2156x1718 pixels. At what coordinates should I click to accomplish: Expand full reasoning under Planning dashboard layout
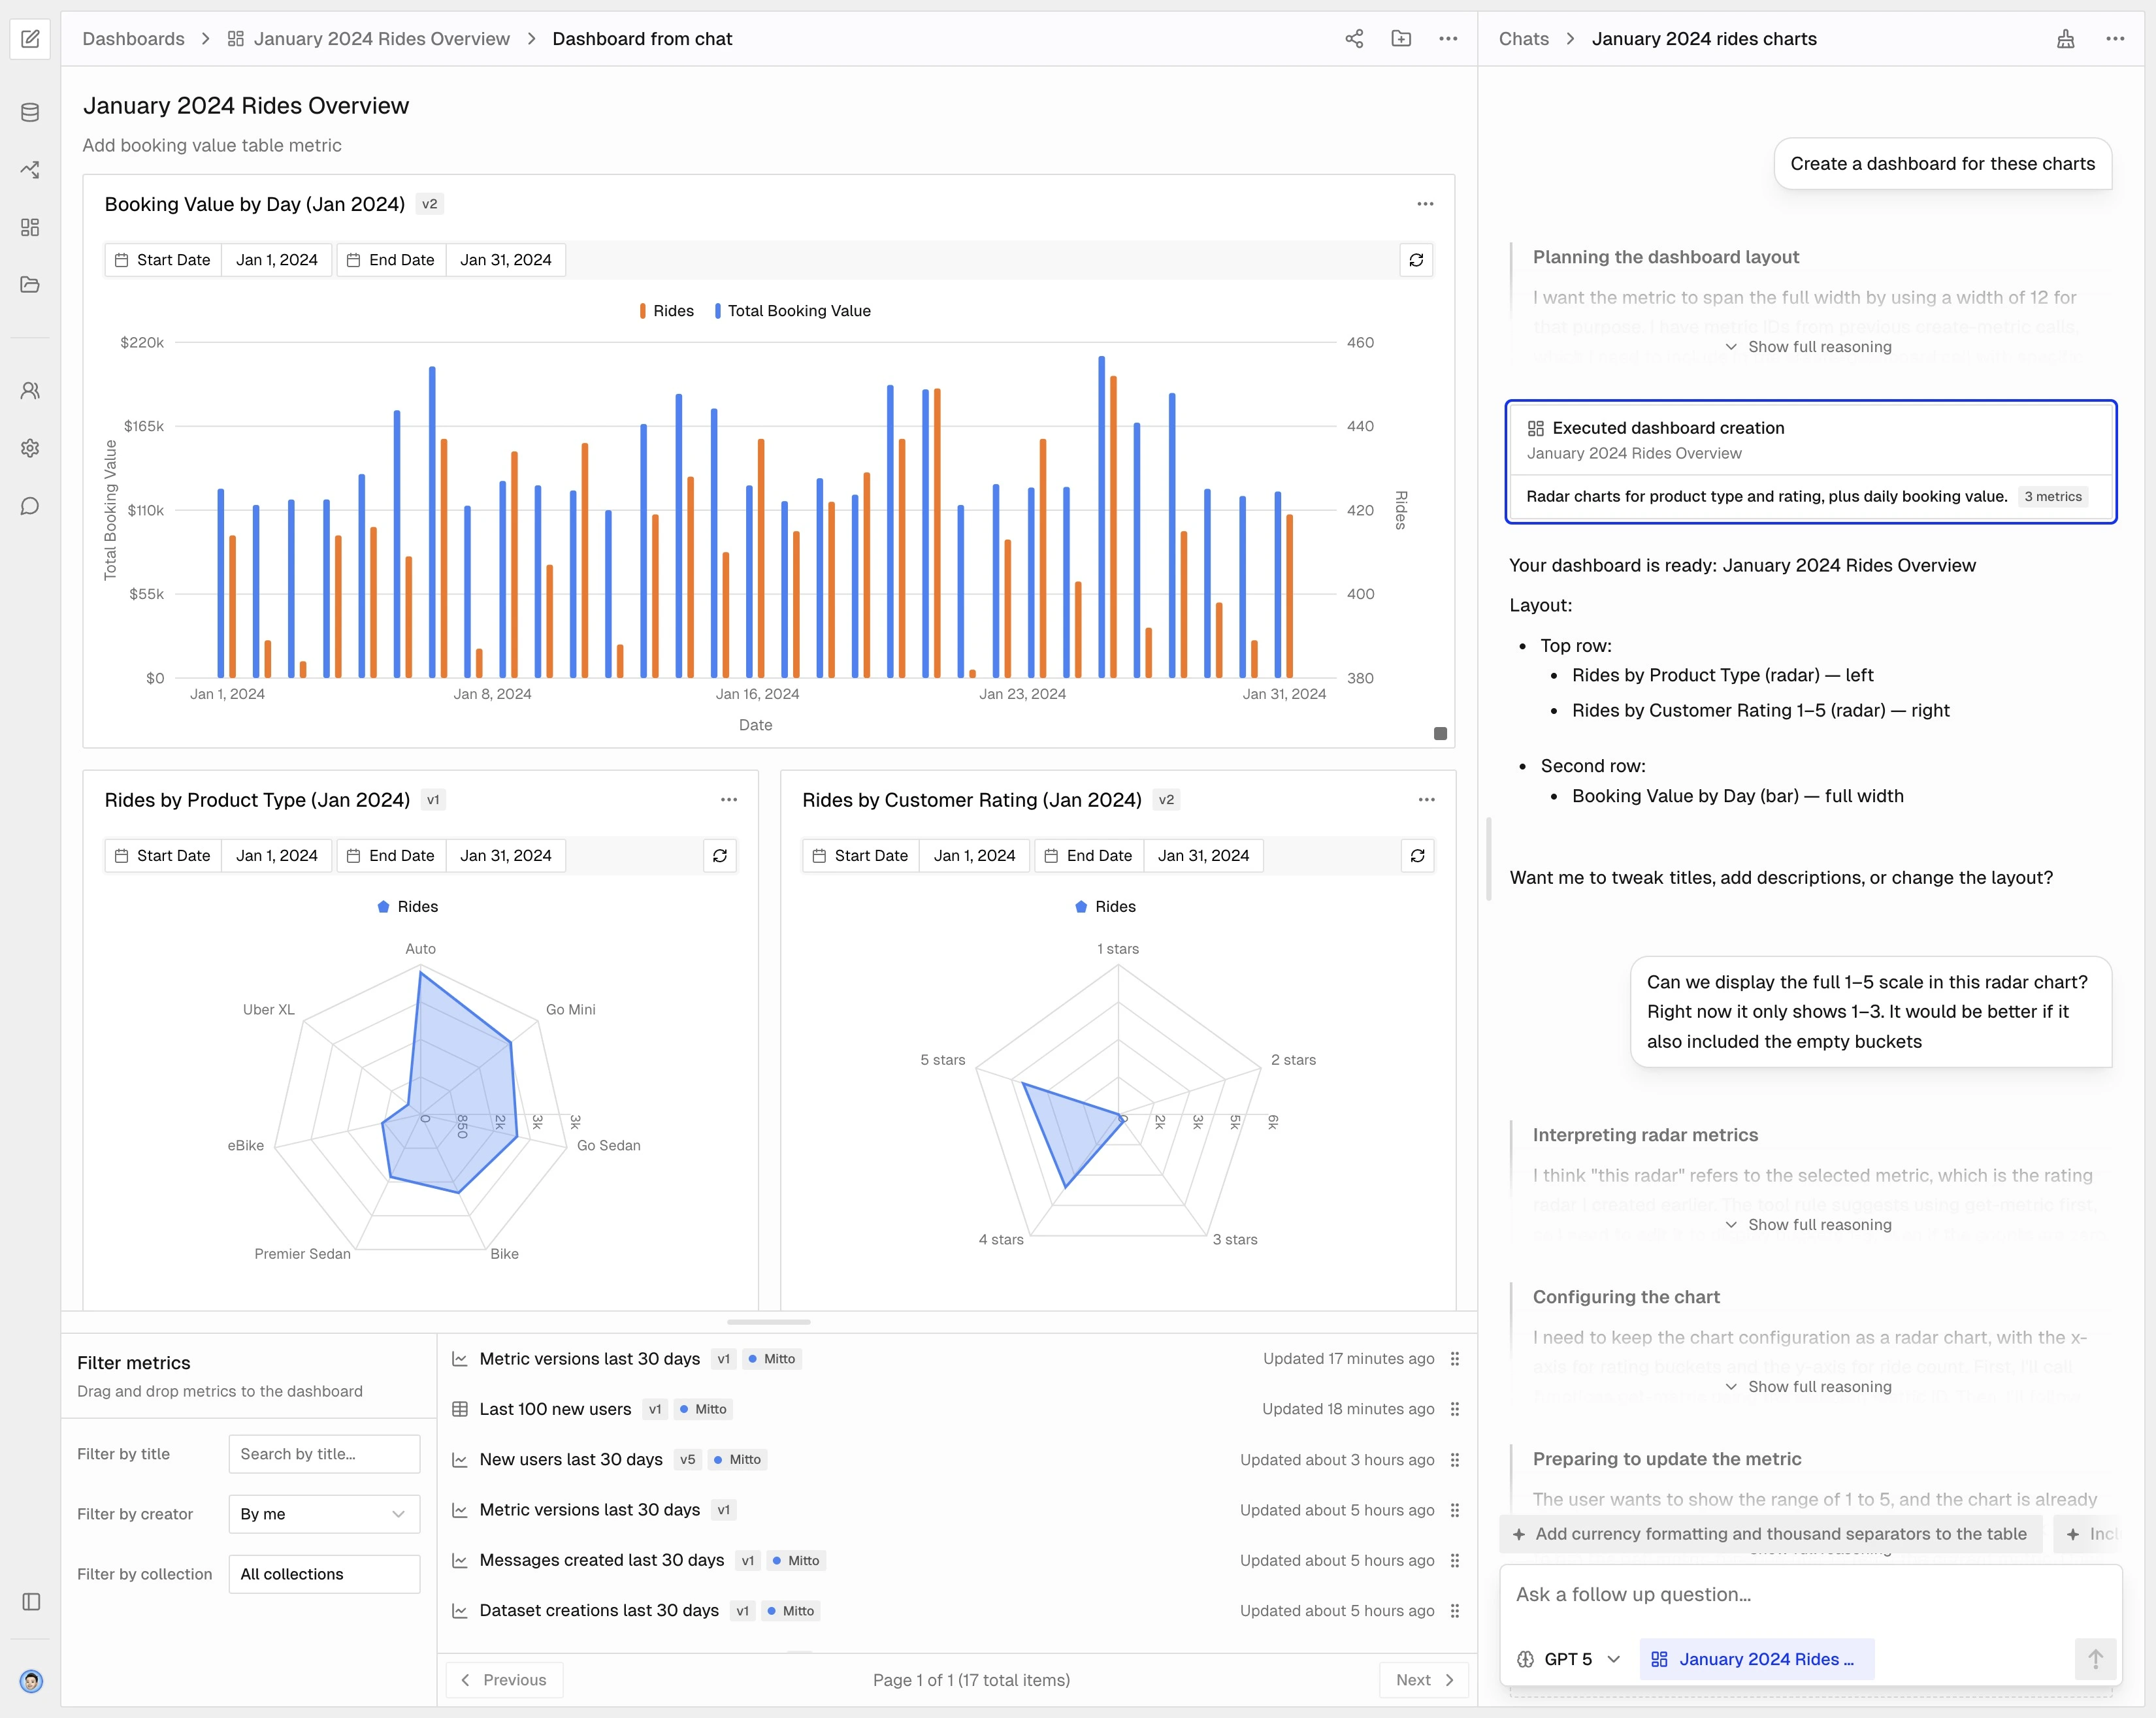[1809, 347]
